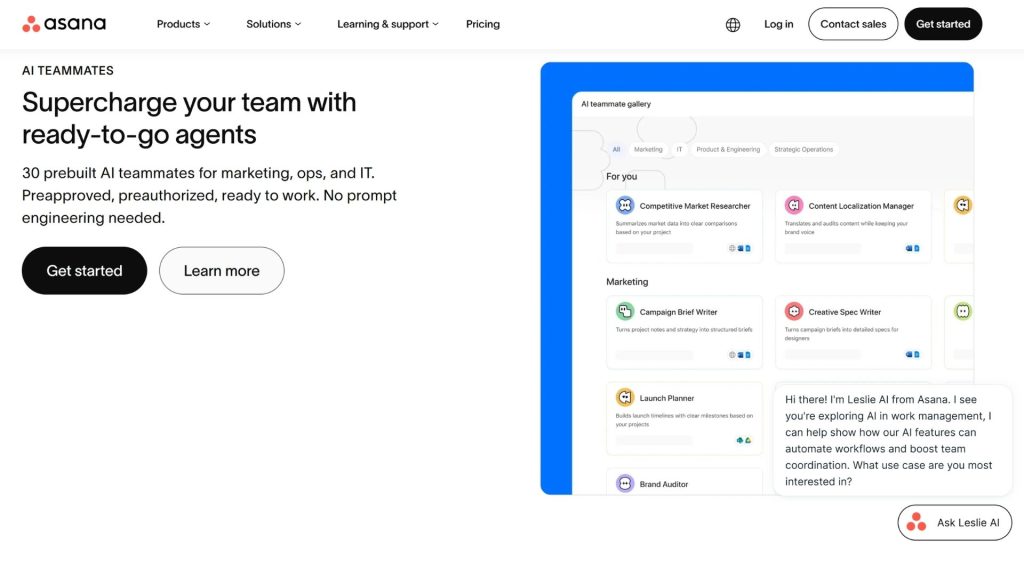Click the Creative Spec Writer card title
Viewport: 1024px width, 576px height.
tap(844, 312)
